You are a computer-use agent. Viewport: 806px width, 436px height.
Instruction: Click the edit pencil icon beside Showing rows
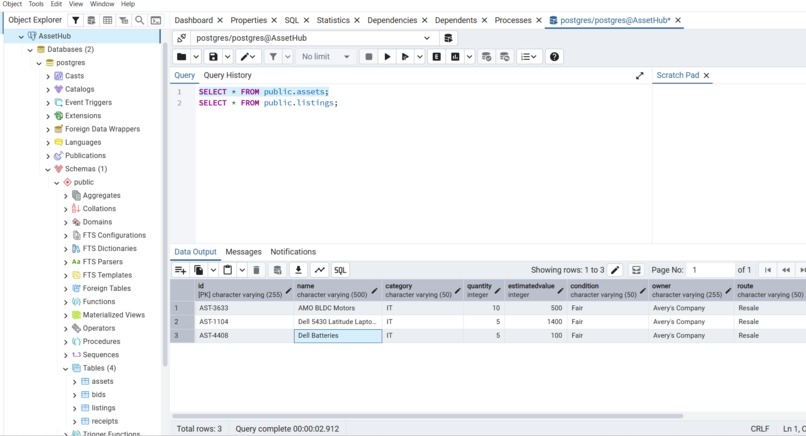[x=615, y=270]
